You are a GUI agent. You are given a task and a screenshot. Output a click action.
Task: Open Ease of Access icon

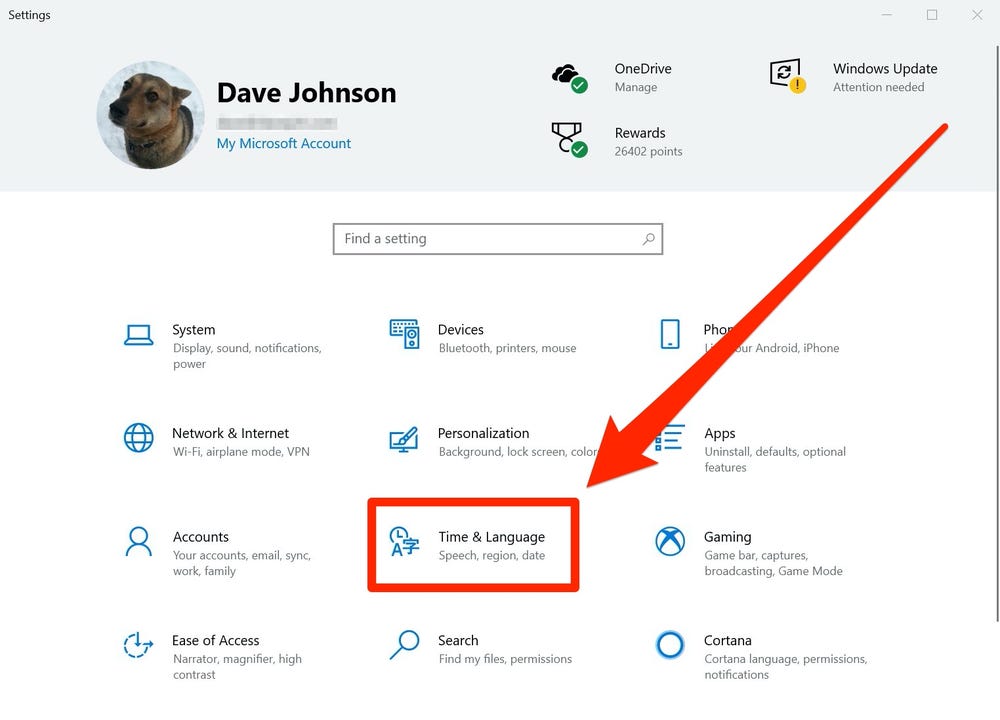pyautogui.click(x=138, y=645)
